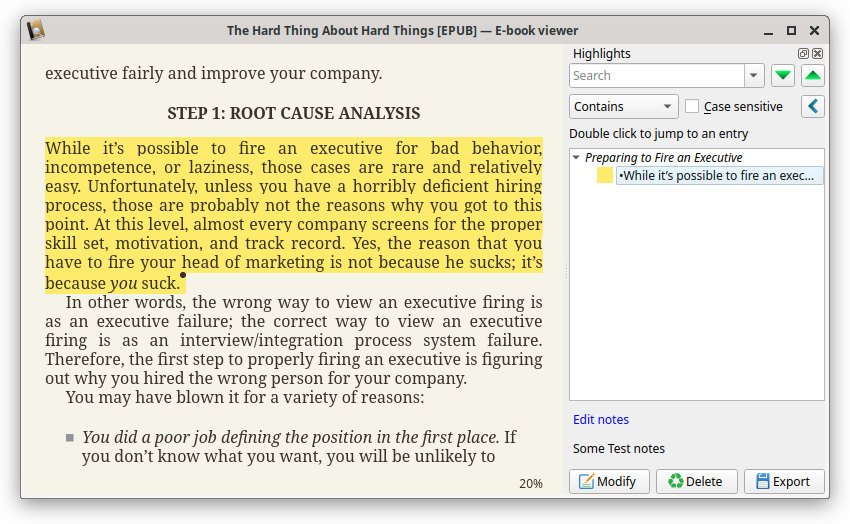Collapse the Preparing to Fire an Executive group

[576, 158]
